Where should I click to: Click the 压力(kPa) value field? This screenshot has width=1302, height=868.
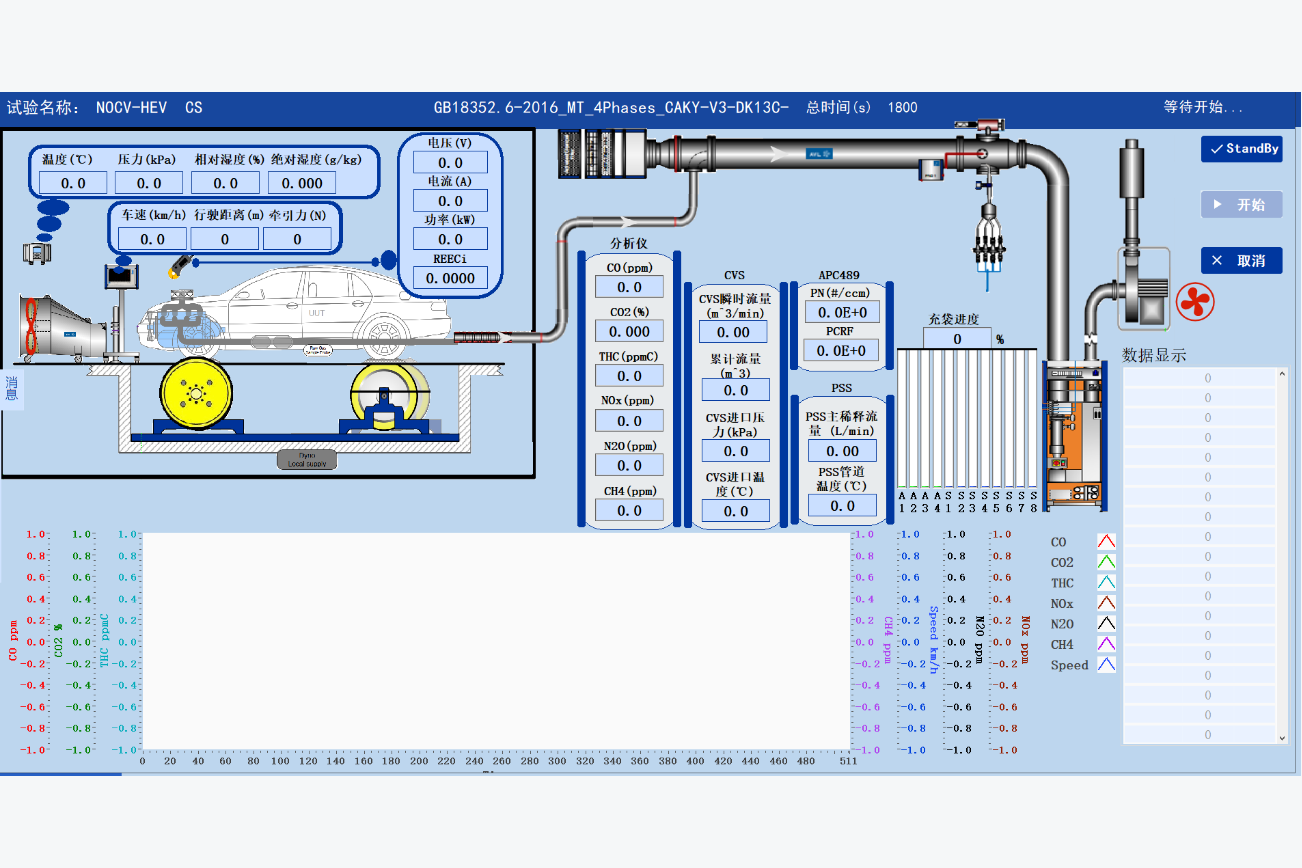(149, 183)
